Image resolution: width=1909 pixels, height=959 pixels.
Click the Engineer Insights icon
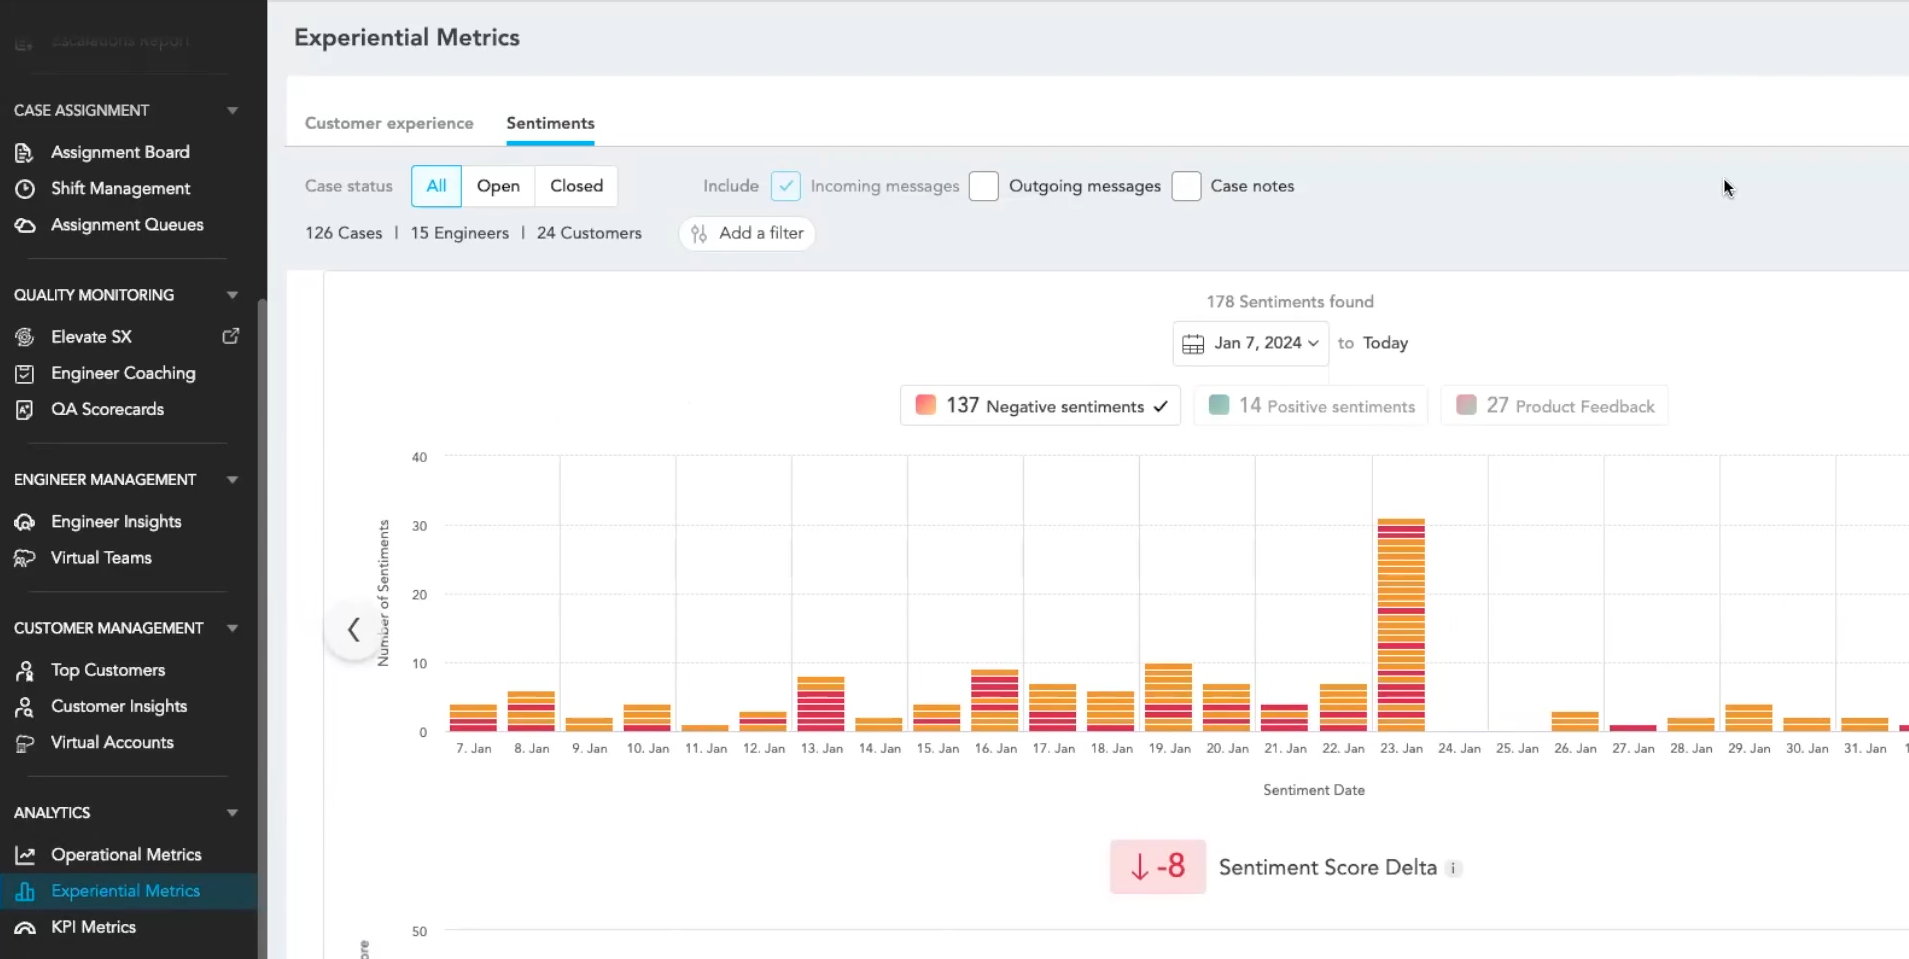point(25,522)
